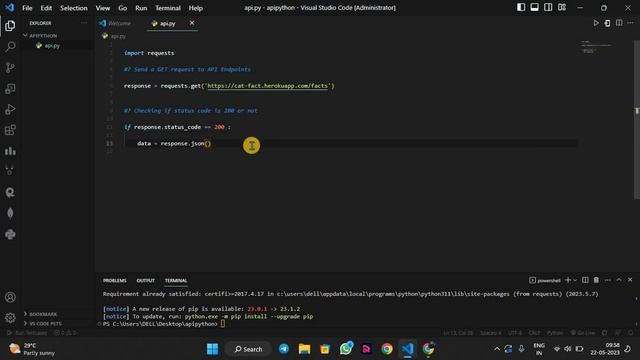Open the bar chart icon view in activity bar

pyautogui.click(x=10, y=151)
